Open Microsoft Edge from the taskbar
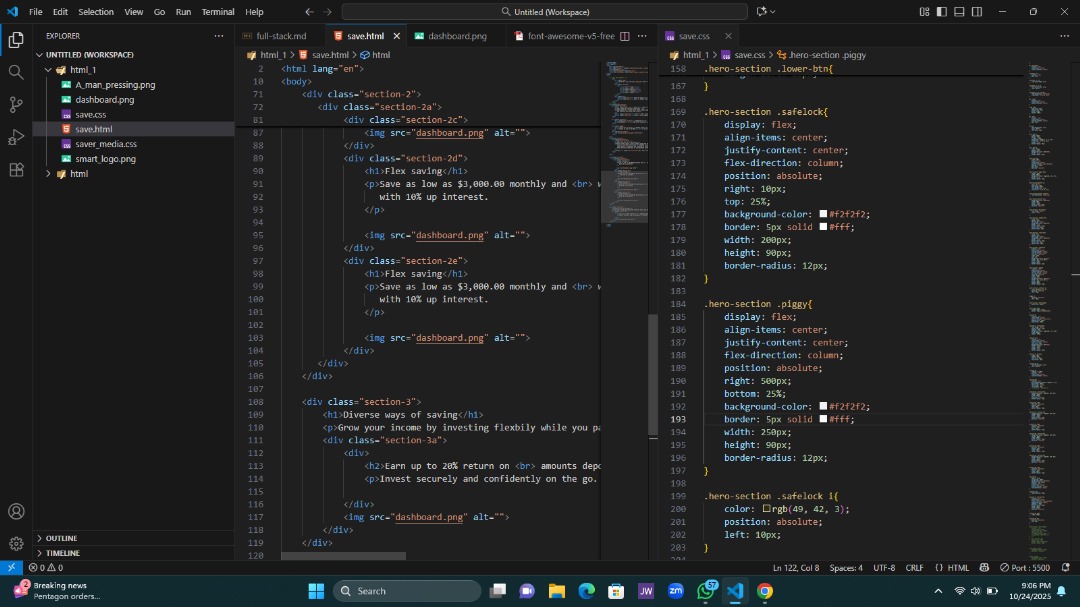Image resolution: width=1080 pixels, height=607 pixels. coord(586,590)
